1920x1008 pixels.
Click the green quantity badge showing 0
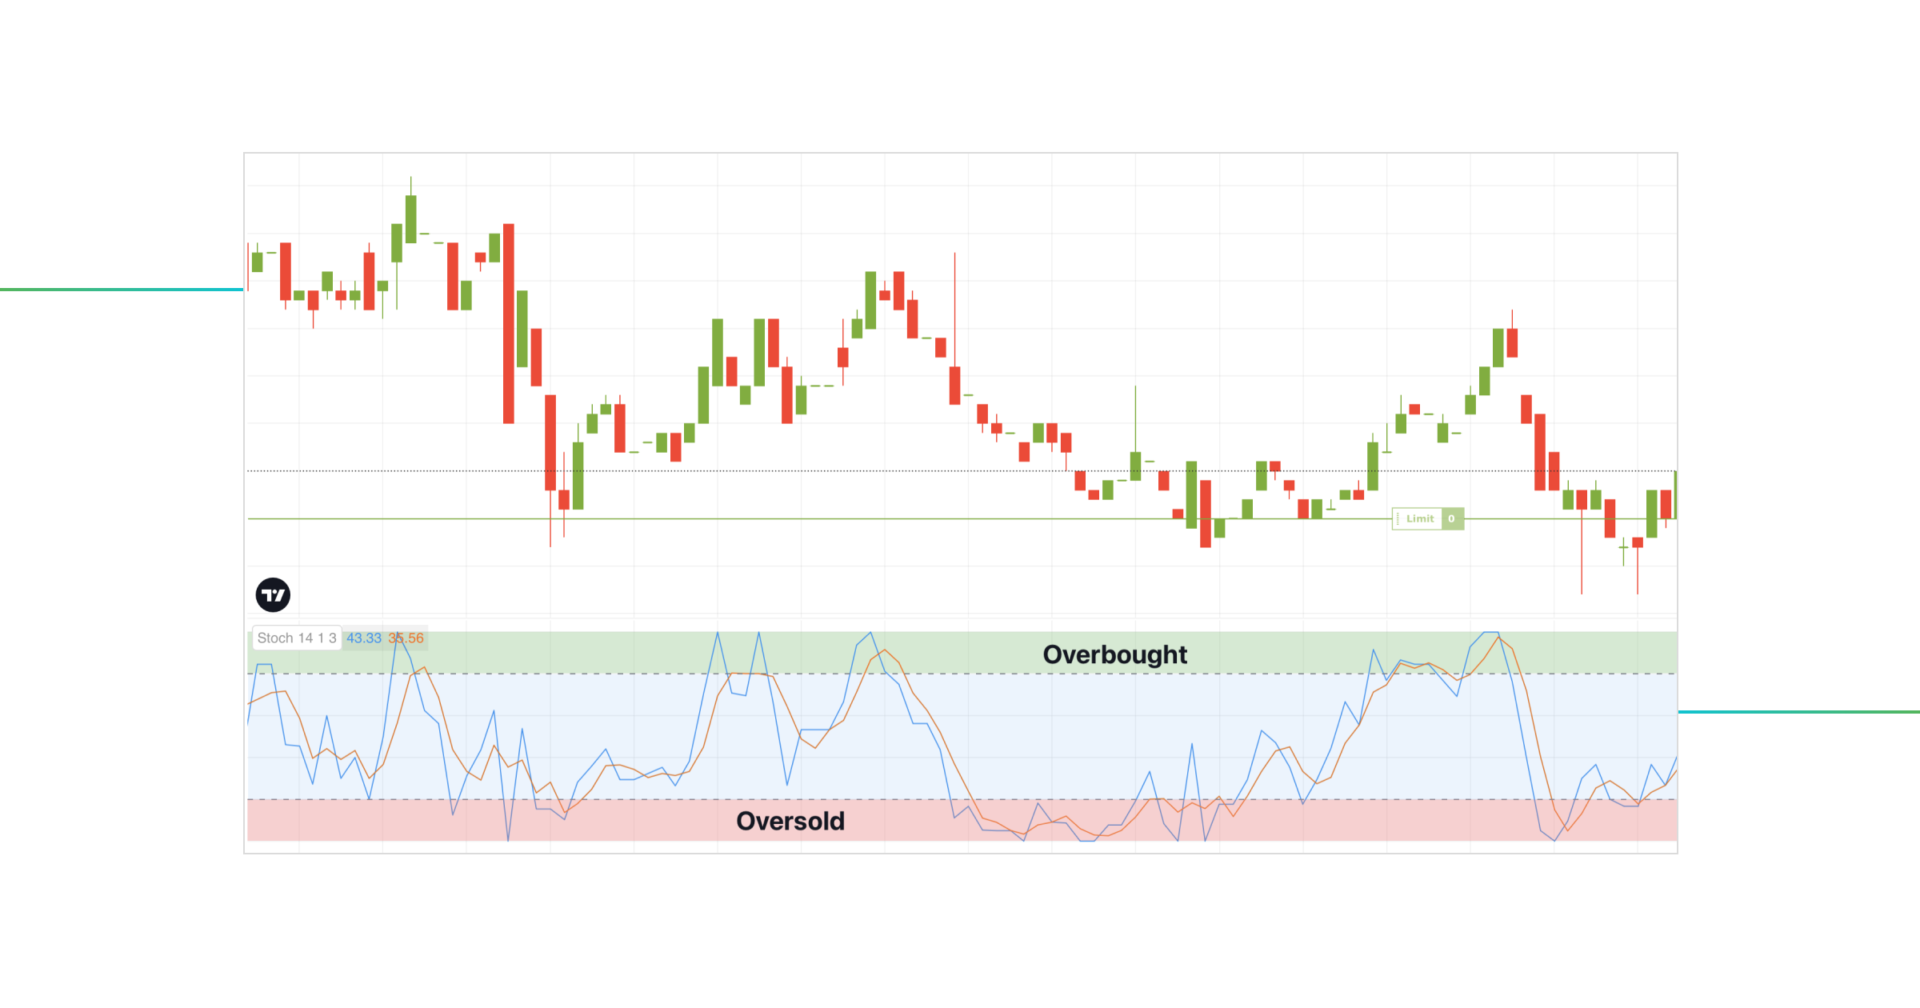pyautogui.click(x=1452, y=518)
